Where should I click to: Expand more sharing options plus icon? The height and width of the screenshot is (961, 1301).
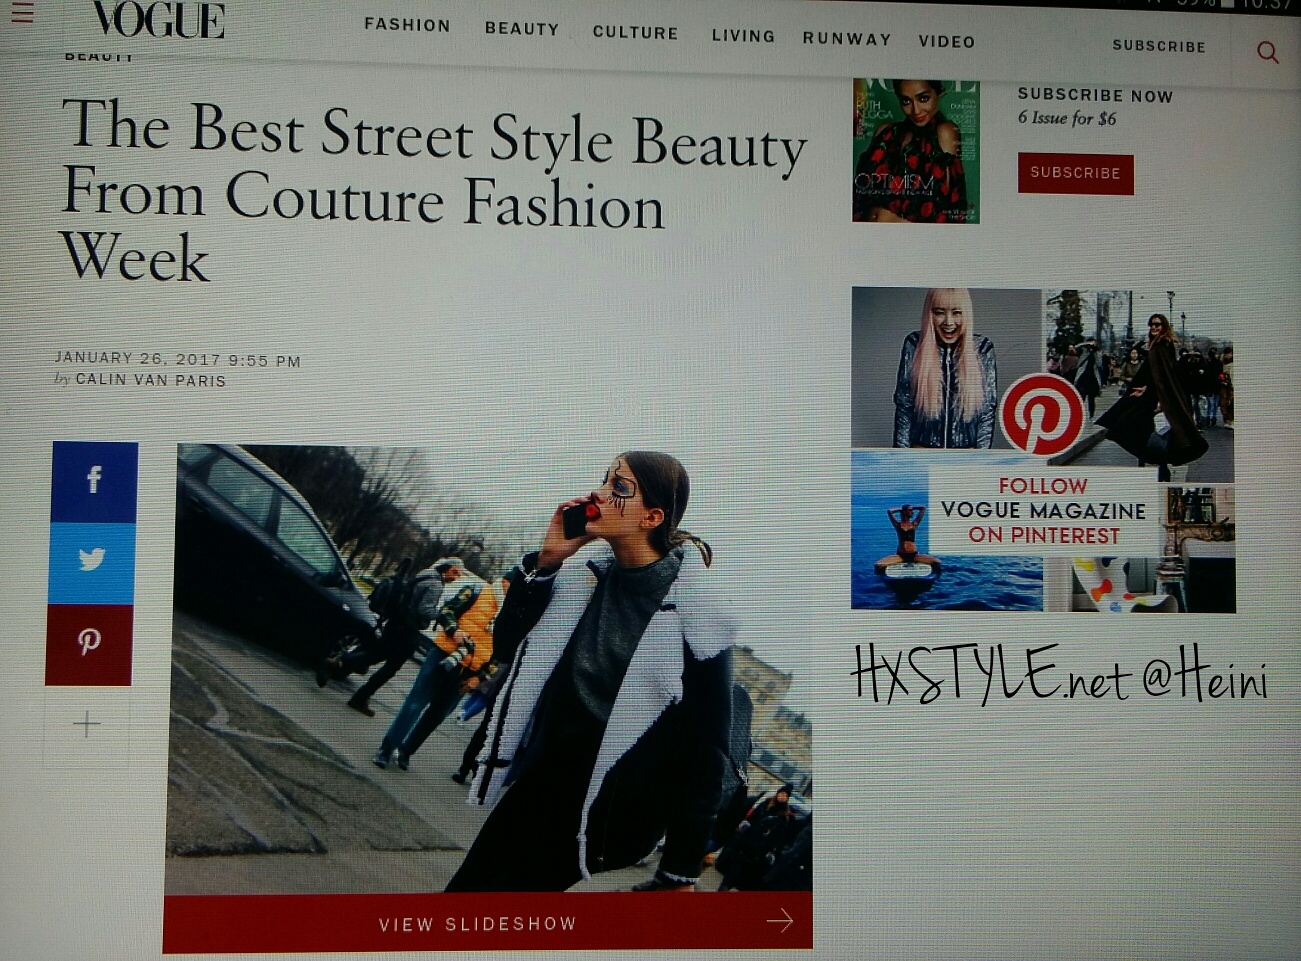[x=87, y=724]
